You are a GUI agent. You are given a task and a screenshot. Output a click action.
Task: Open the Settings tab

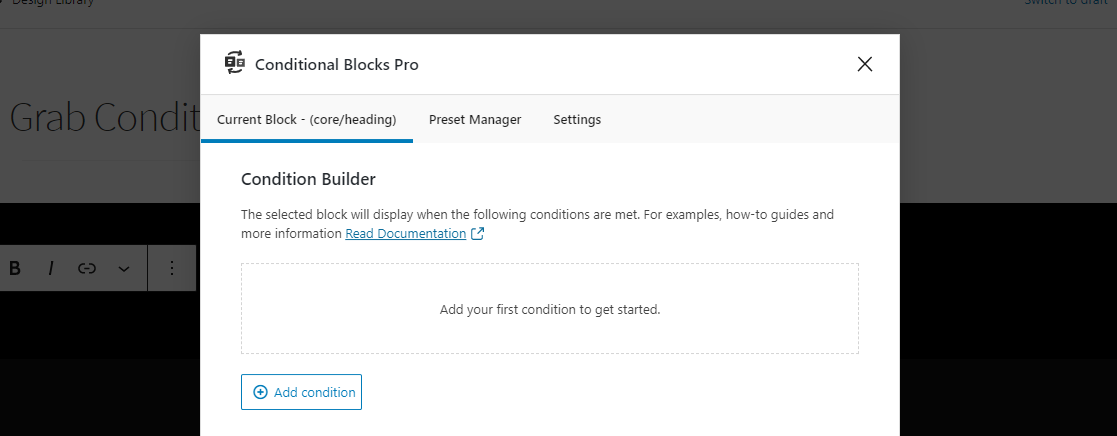coord(577,120)
